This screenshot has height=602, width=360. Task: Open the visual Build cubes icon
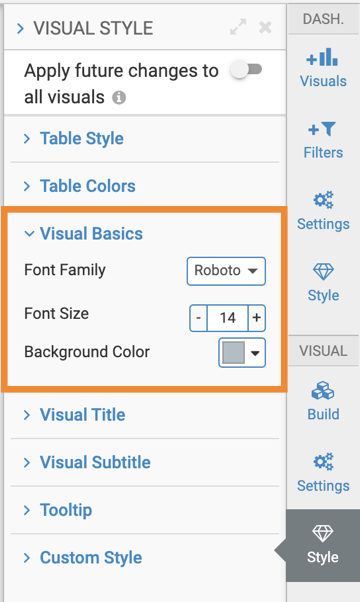[x=323, y=391]
